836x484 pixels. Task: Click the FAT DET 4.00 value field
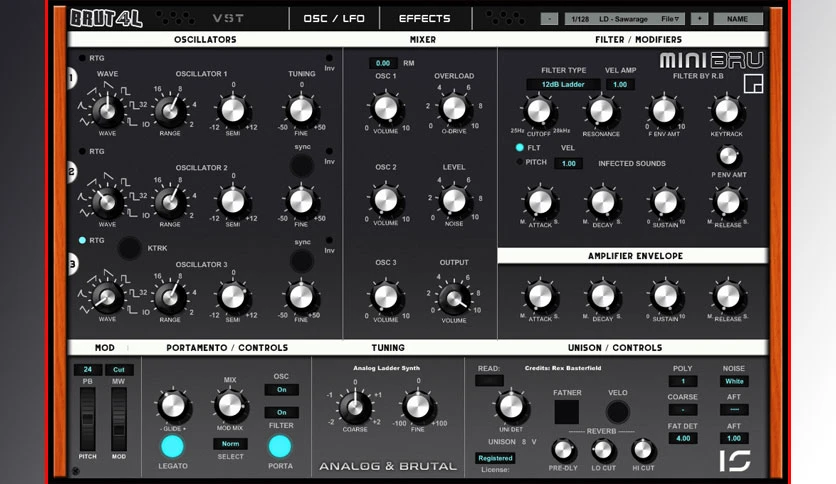(x=683, y=438)
